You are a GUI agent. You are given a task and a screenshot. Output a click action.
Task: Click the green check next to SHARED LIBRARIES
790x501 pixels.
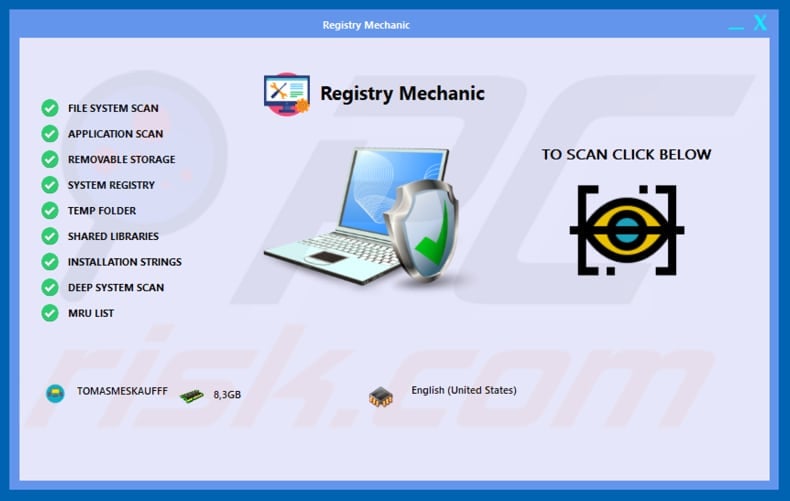pyautogui.click(x=50, y=236)
